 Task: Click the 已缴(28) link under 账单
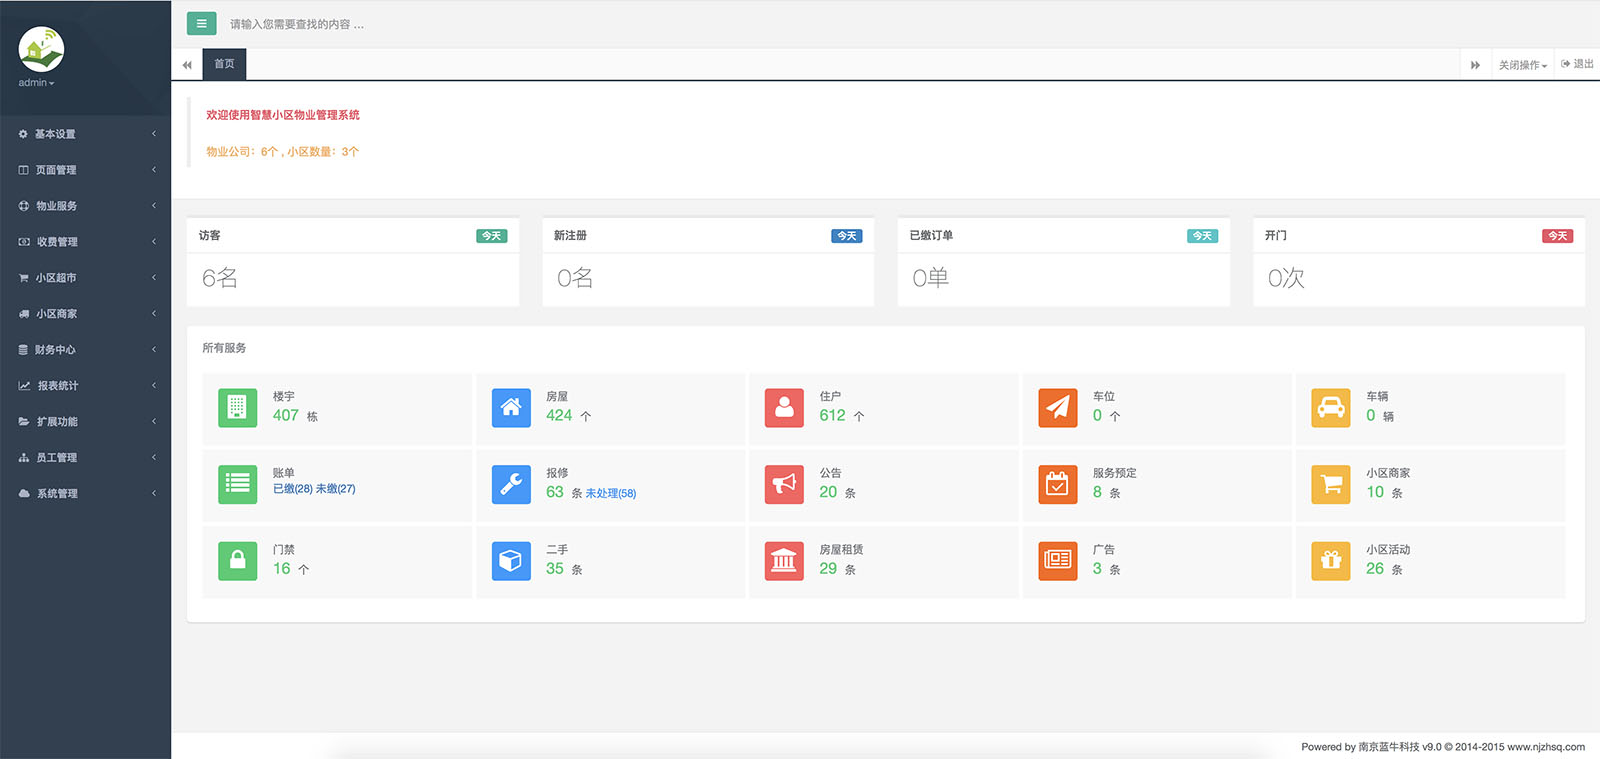tap(293, 489)
